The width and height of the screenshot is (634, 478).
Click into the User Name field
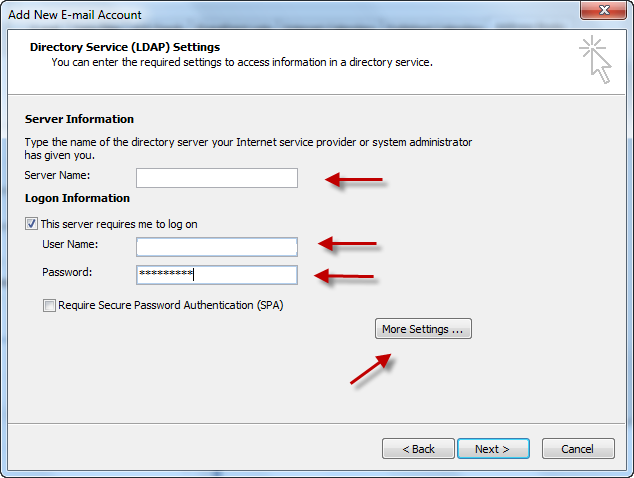pyautogui.click(x=217, y=246)
